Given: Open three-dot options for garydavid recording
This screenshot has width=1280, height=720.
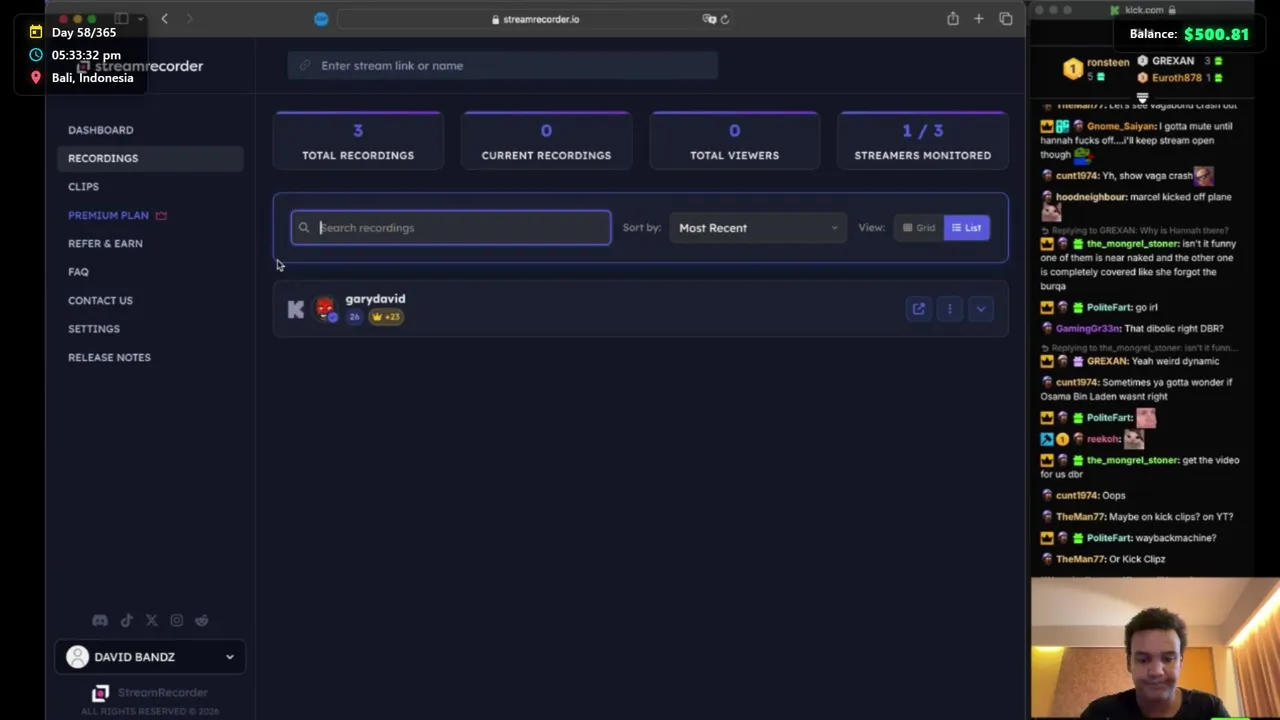Looking at the screenshot, I should coord(950,309).
